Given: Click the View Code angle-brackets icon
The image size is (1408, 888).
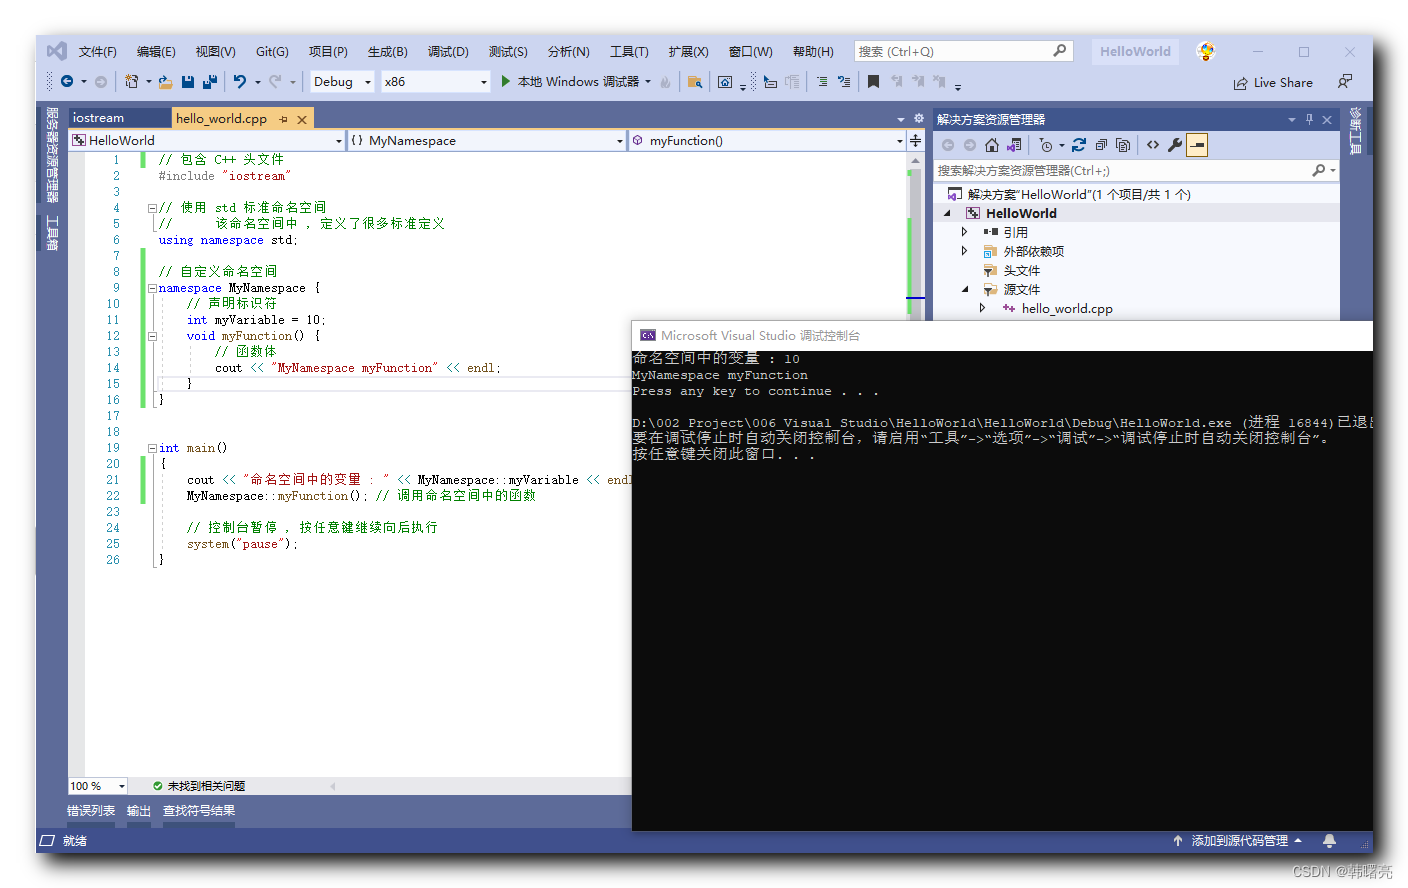Looking at the screenshot, I should coord(1153,145).
